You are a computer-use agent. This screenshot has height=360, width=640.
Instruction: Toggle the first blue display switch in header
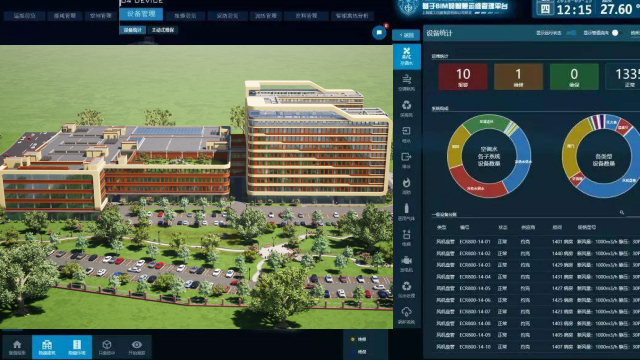point(571,33)
